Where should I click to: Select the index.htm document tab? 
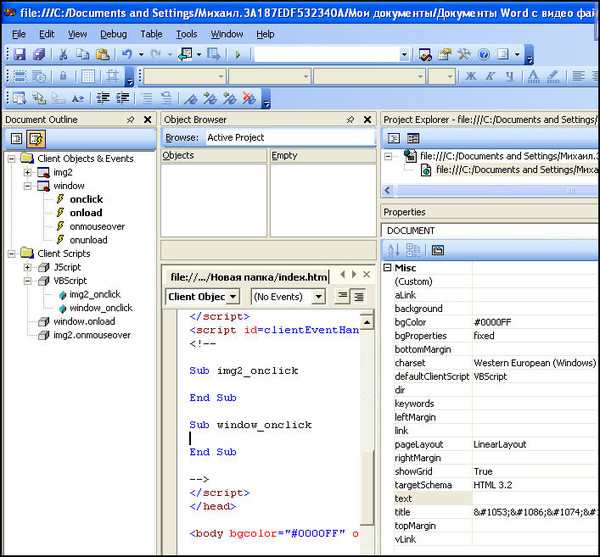[x=248, y=277]
